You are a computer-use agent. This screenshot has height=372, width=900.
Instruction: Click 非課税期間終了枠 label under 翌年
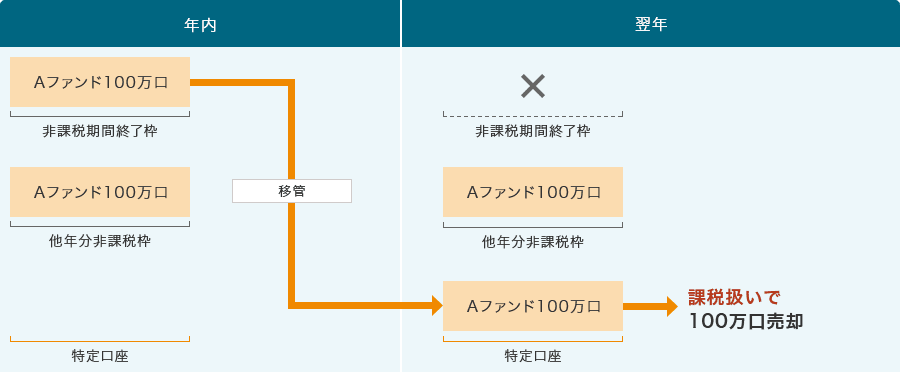[533, 131]
